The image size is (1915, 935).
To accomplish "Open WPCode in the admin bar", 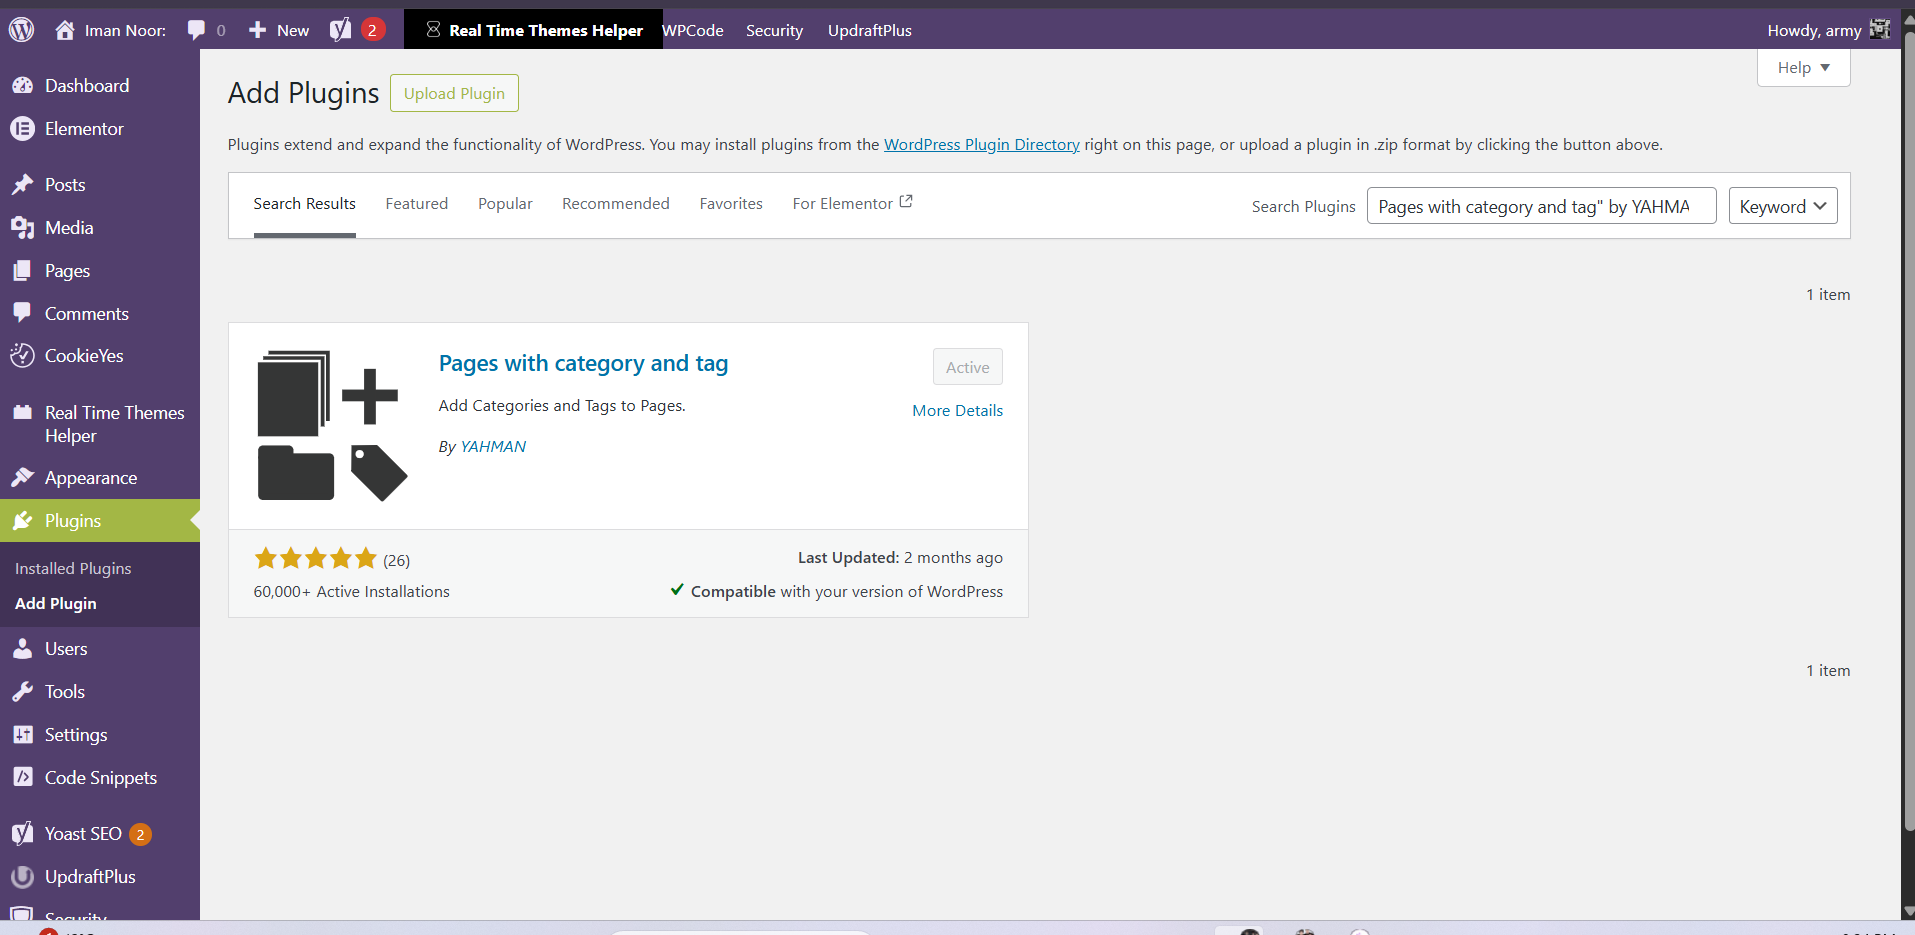I will (x=693, y=30).
